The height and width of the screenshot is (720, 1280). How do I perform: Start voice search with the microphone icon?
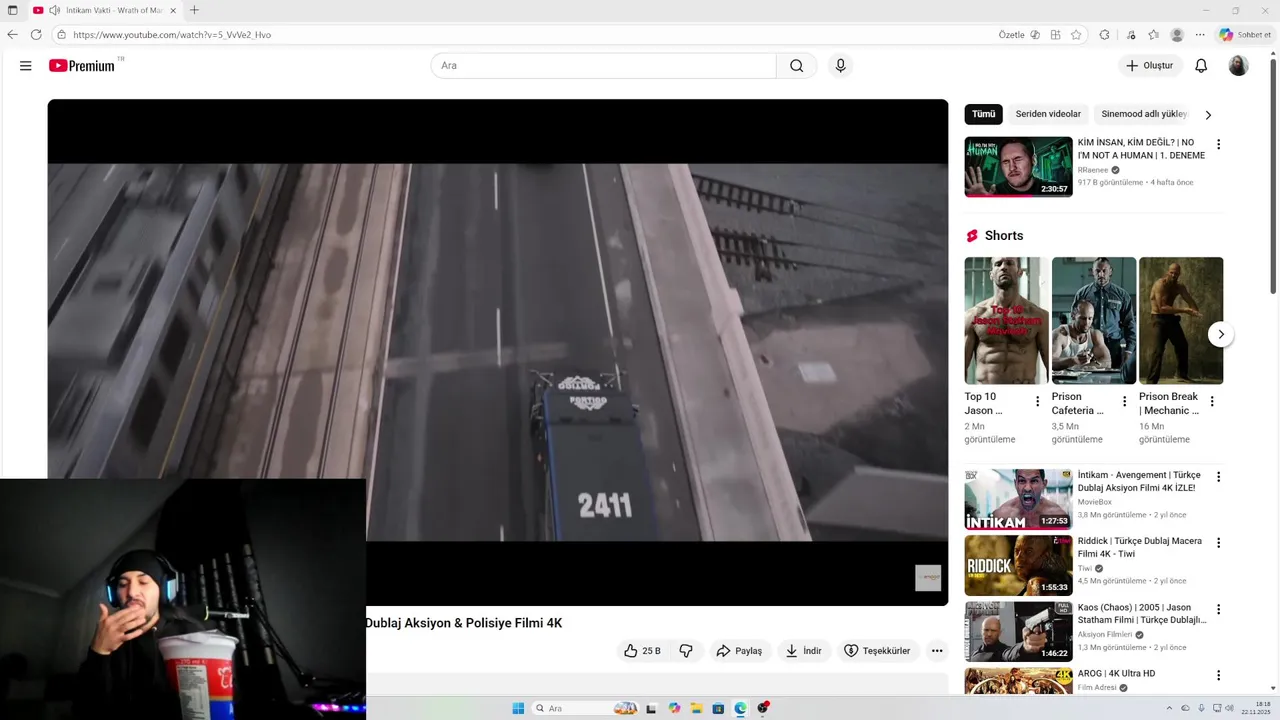pos(840,66)
